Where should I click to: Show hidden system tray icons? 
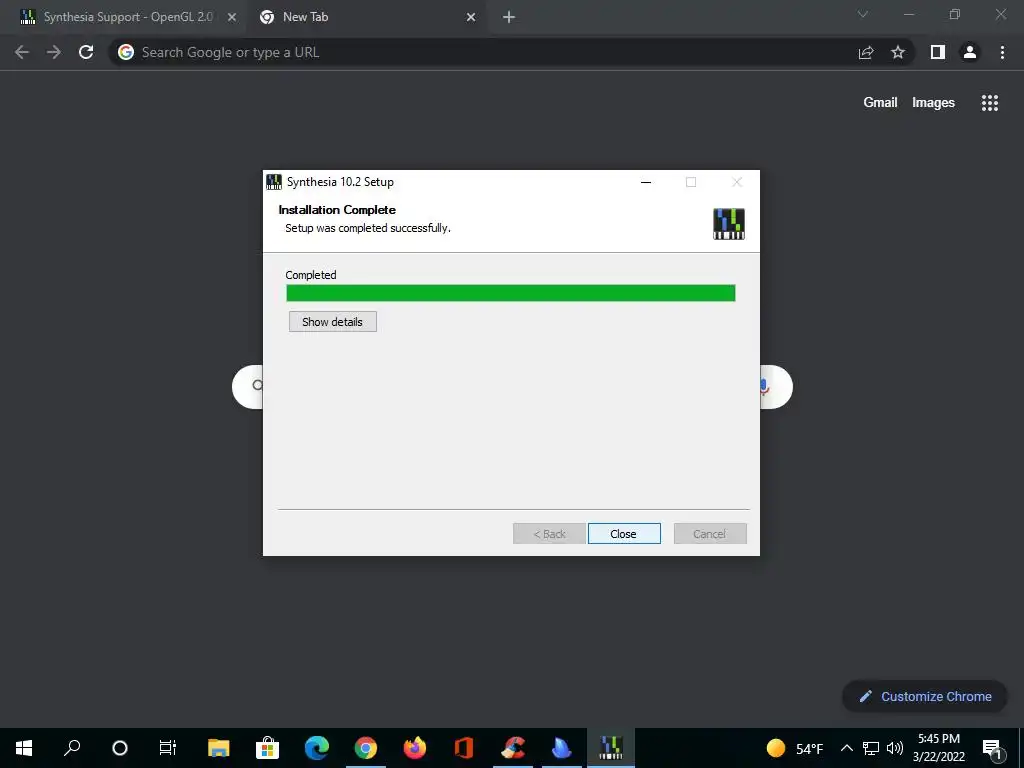click(x=846, y=748)
